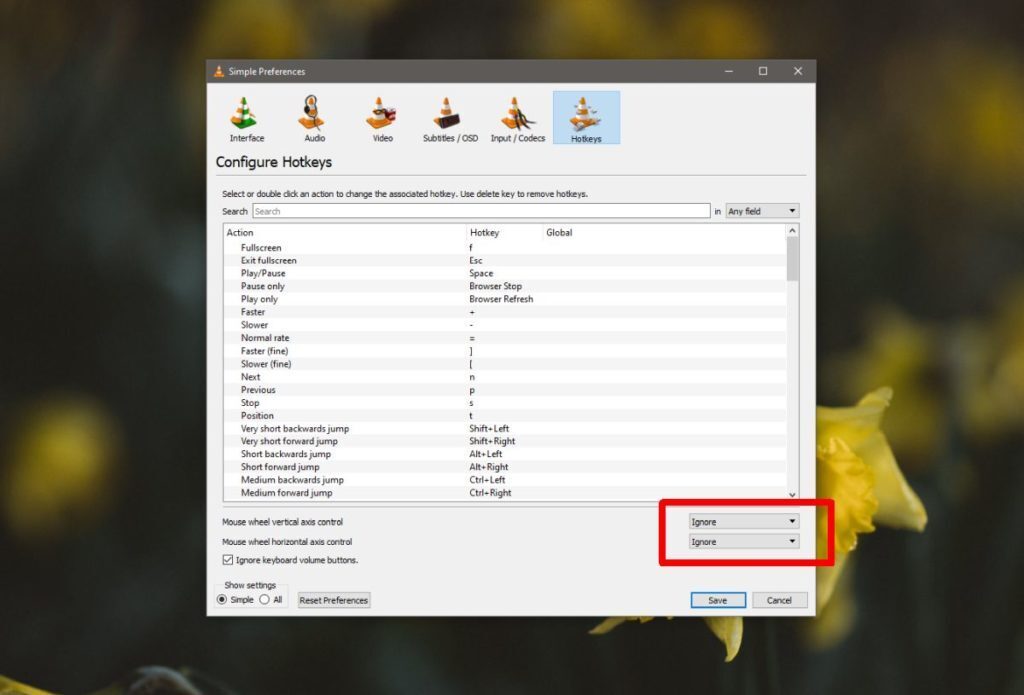Click inside the hotkey Search box
Screen dimensions: 1024x695
[480, 210]
